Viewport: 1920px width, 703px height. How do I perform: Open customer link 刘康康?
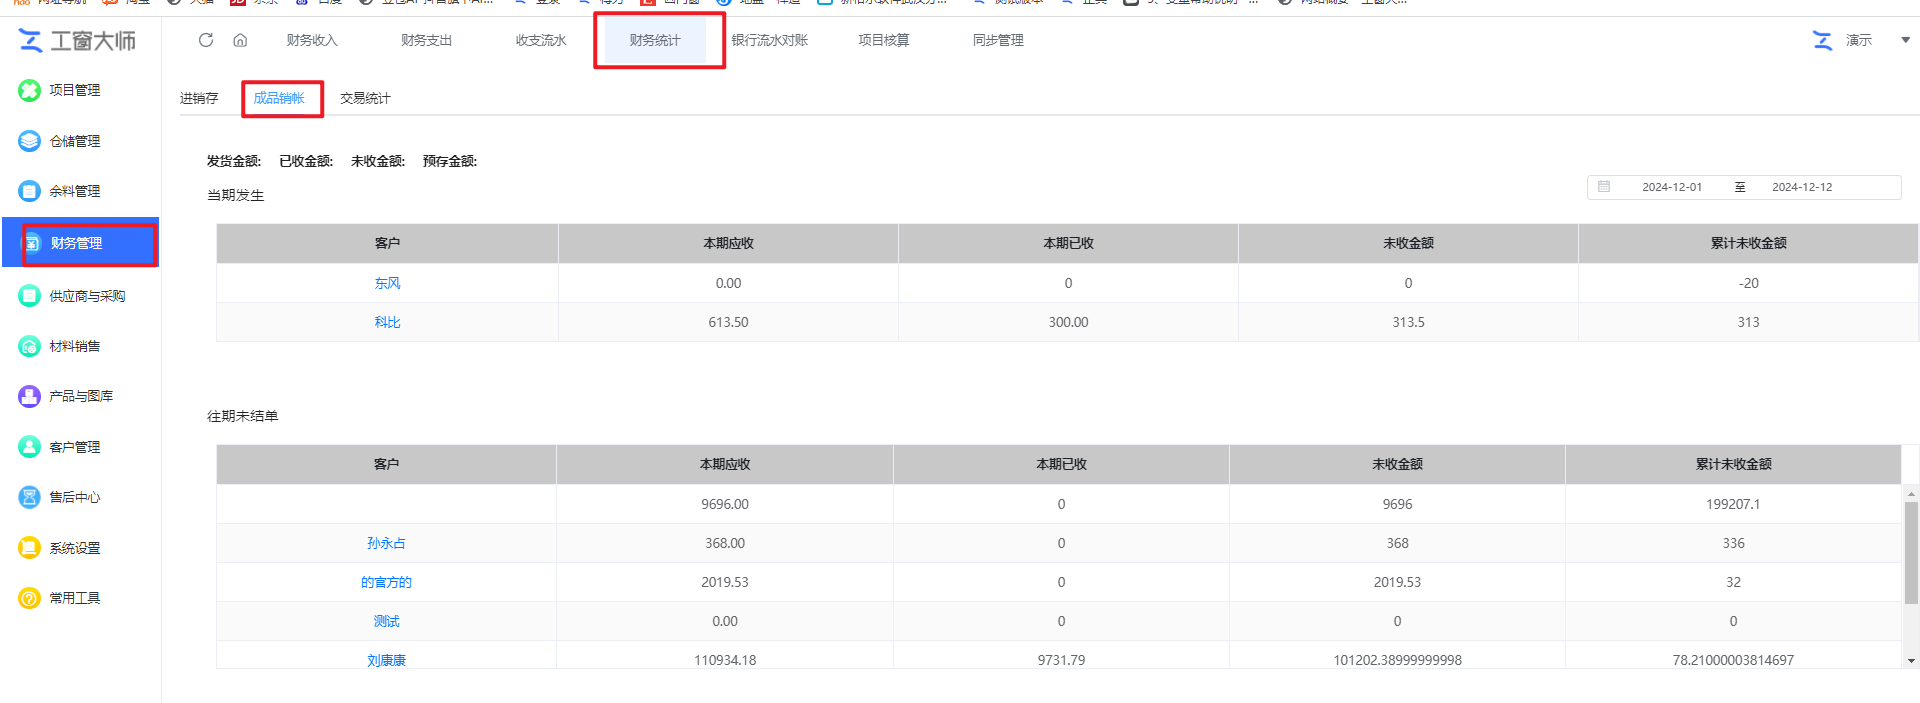pyautogui.click(x=386, y=660)
